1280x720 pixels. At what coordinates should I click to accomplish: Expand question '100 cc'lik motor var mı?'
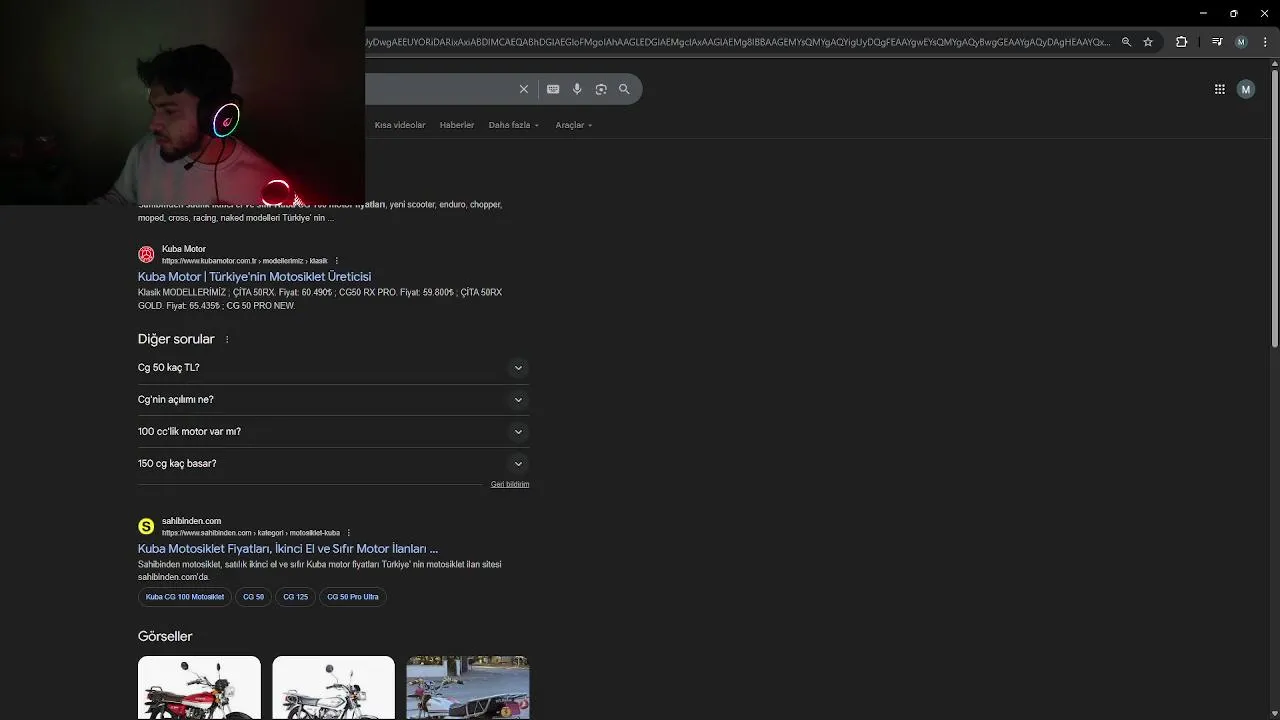(x=333, y=432)
